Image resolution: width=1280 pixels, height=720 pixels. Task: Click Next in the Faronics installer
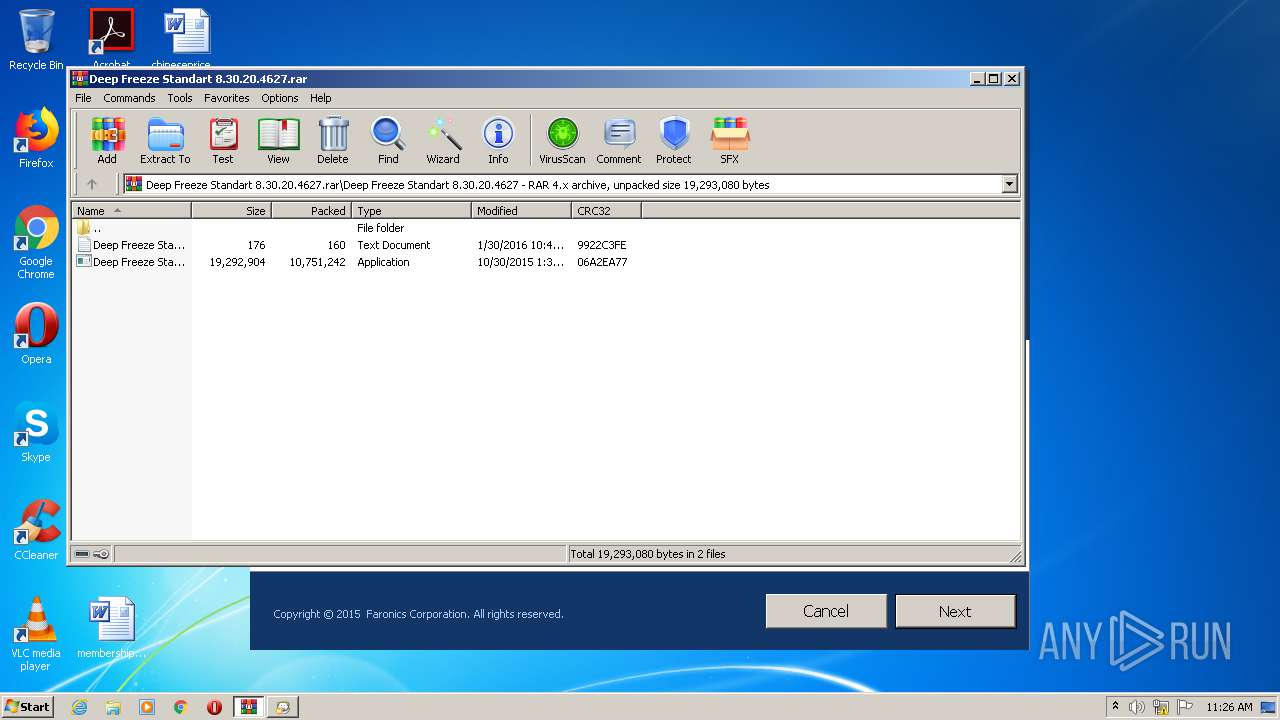955,611
